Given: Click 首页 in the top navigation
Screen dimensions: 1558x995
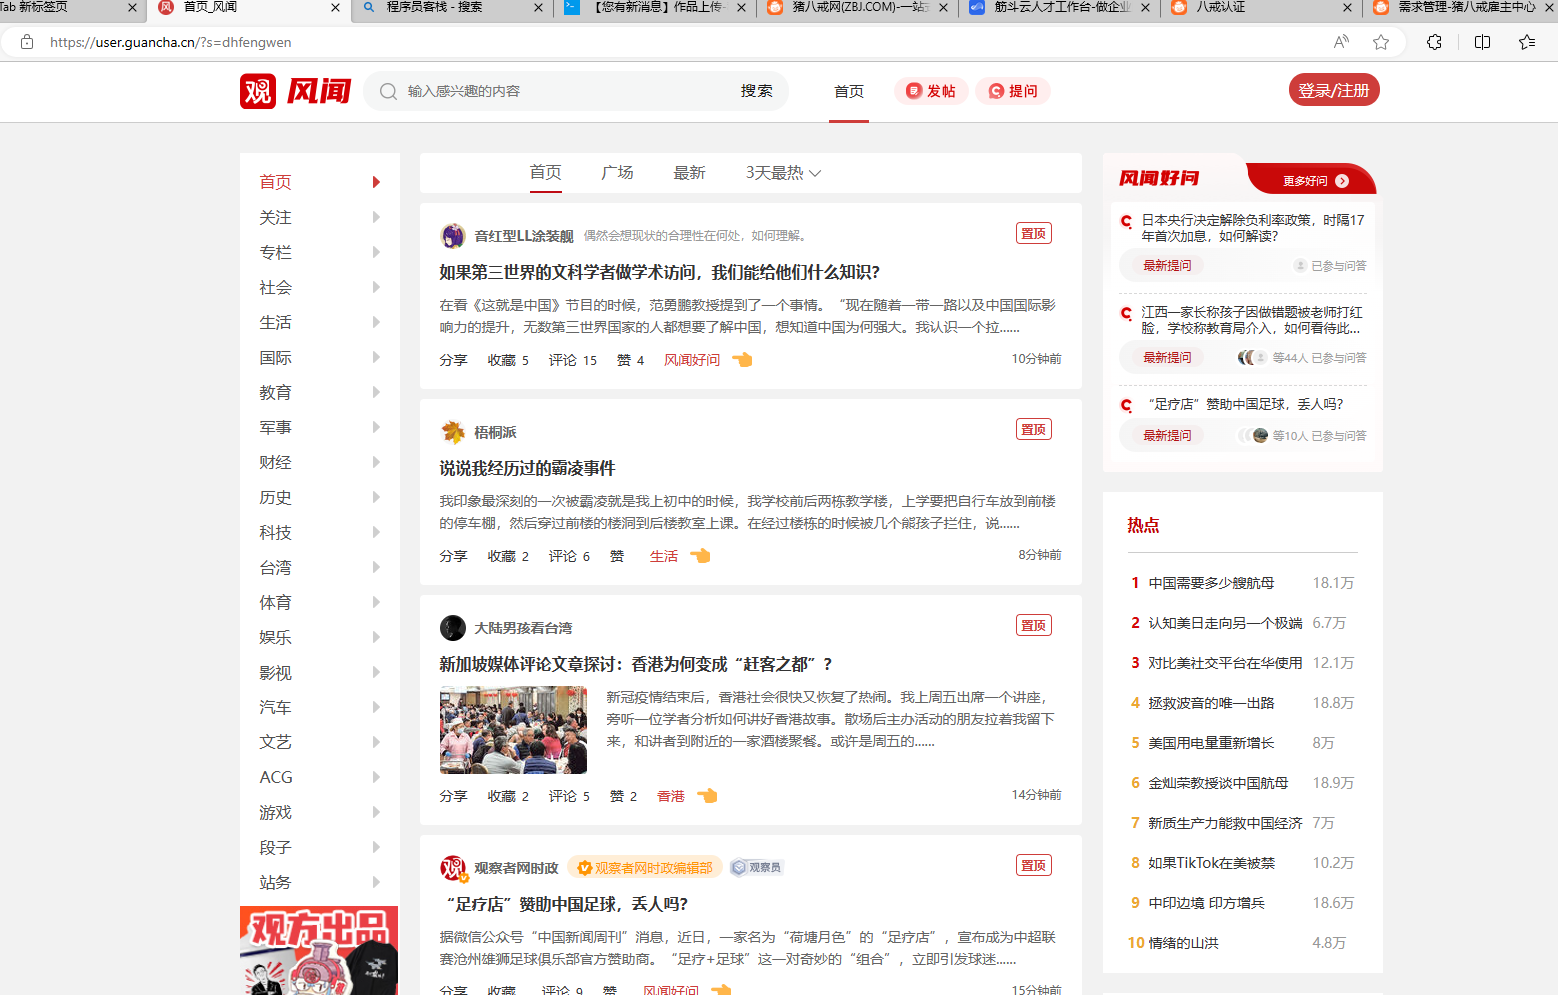Looking at the screenshot, I should [849, 91].
